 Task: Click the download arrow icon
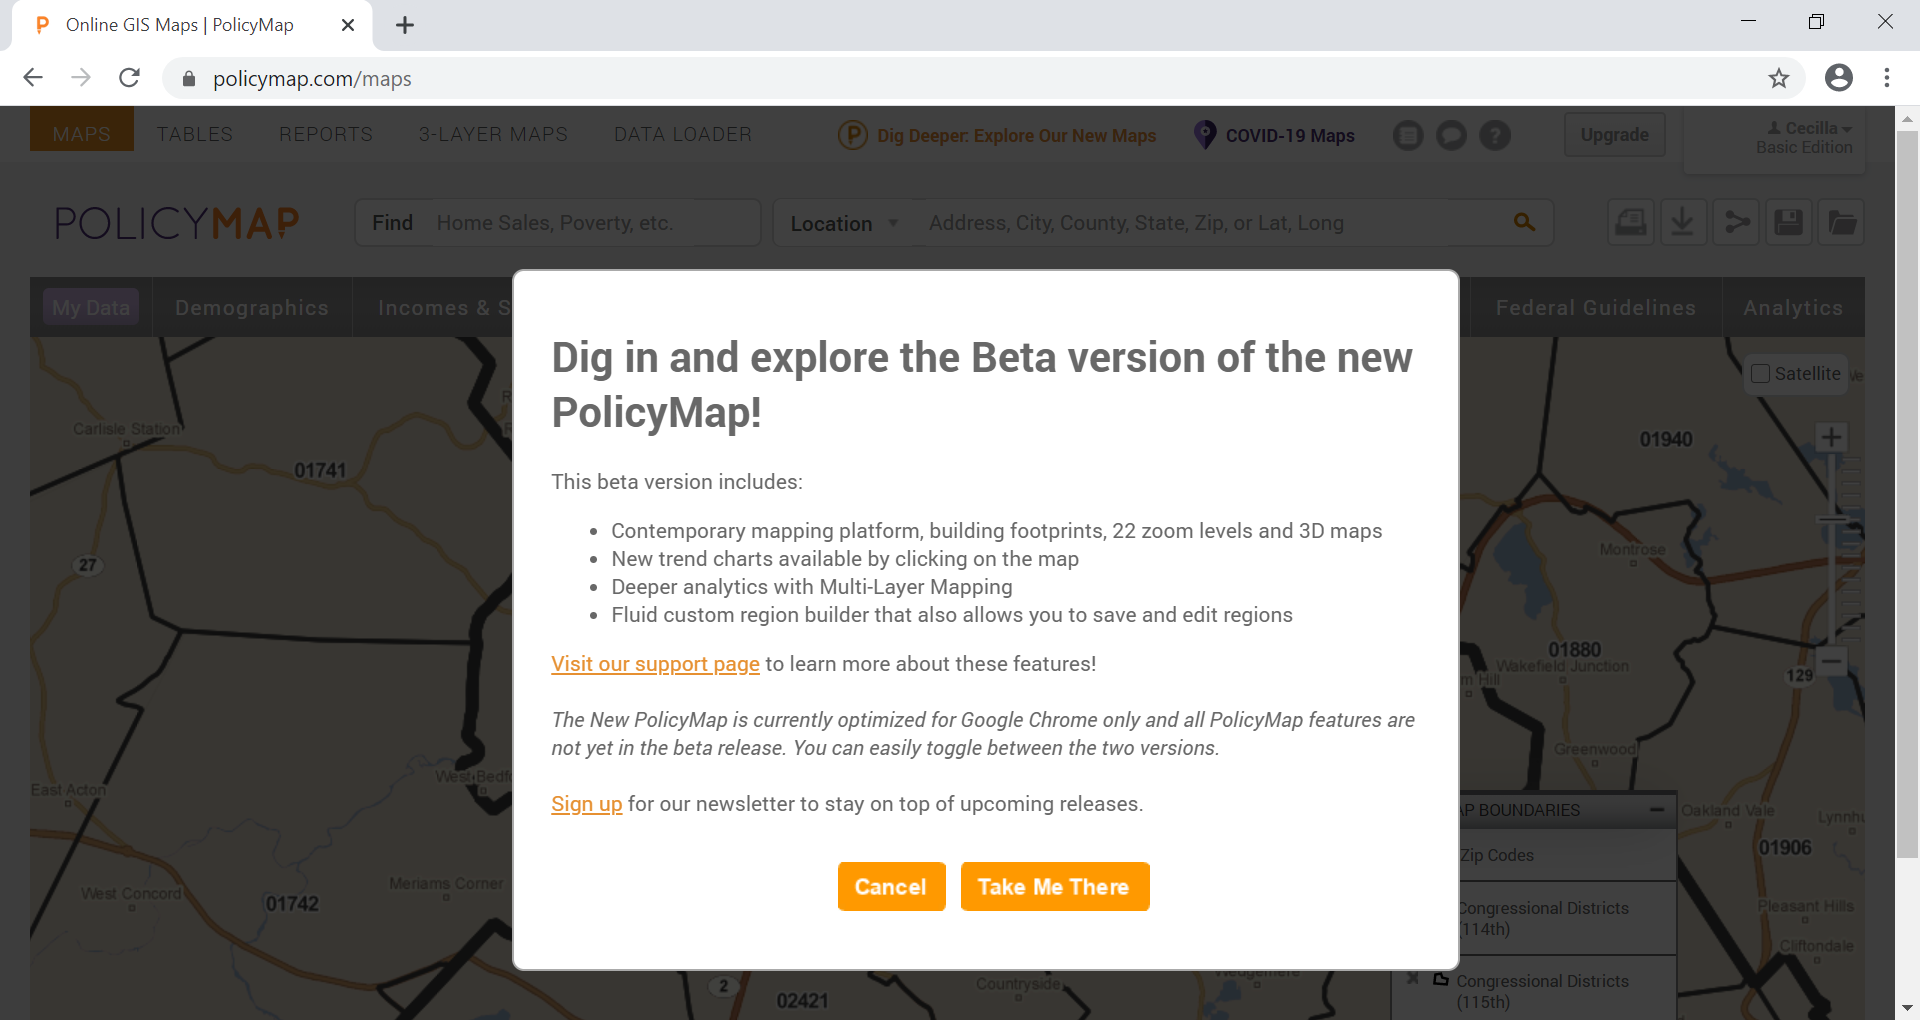click(1683, 222)
